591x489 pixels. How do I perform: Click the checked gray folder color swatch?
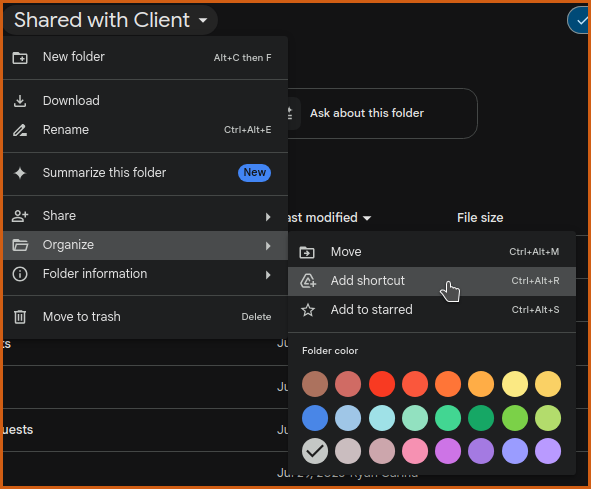click(315, 451)
